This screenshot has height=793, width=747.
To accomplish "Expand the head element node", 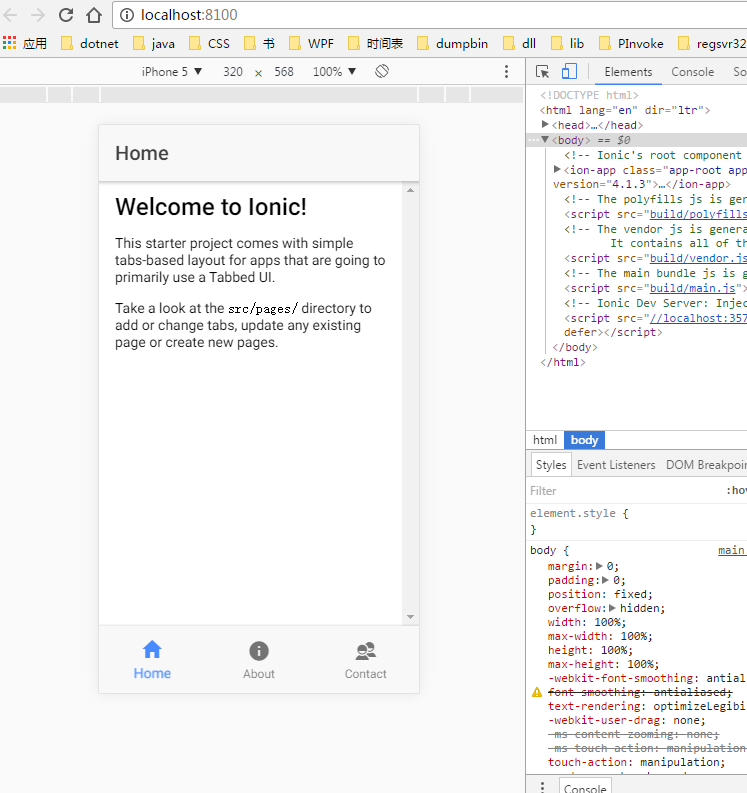I will 545,124.
